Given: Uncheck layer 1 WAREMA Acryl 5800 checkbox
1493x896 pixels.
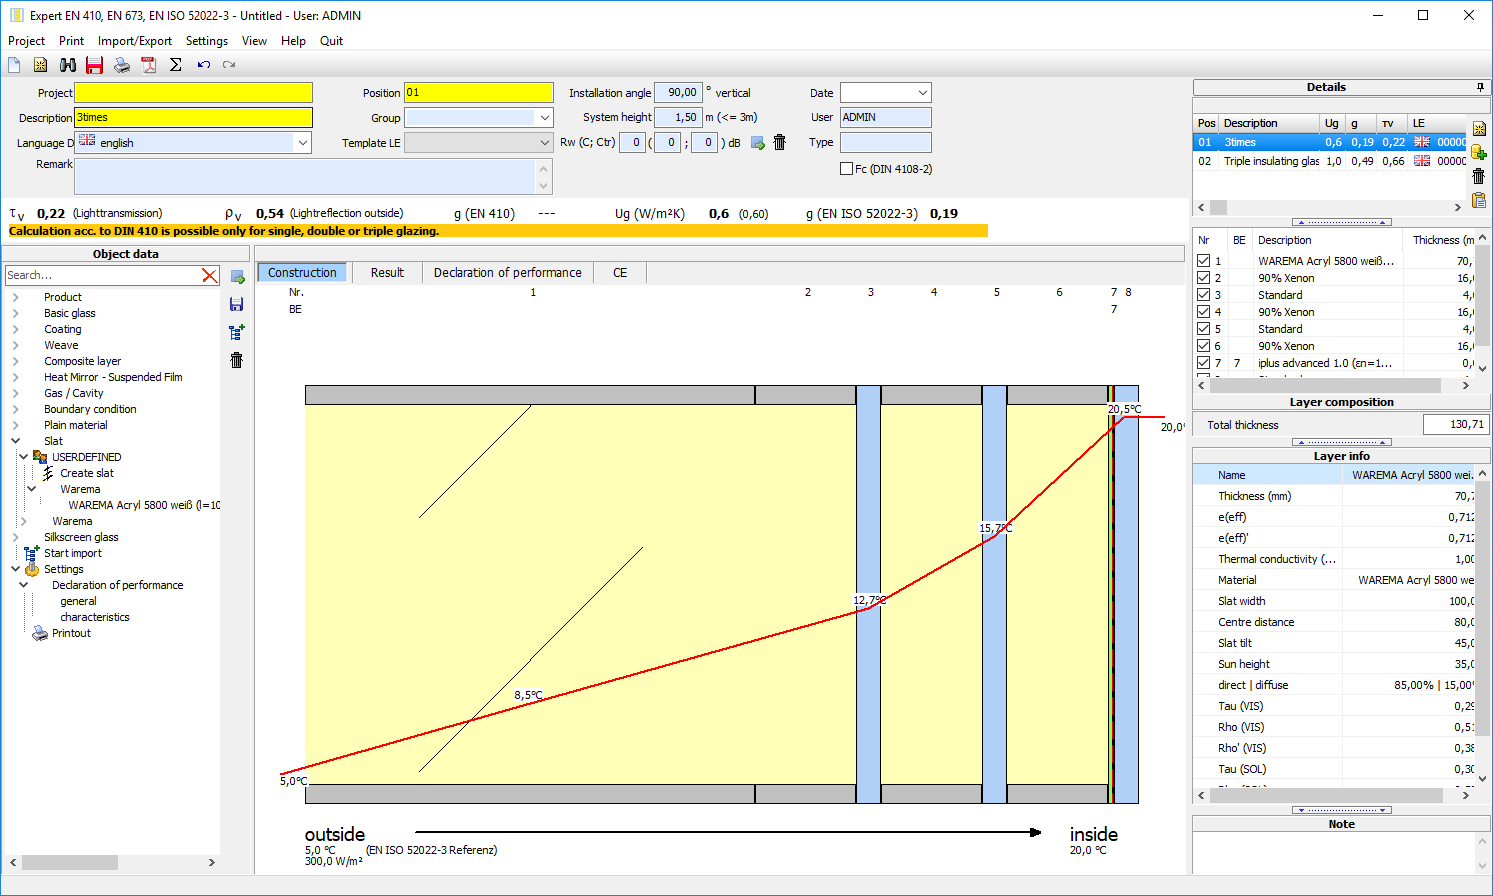Looking at the screenshot, I should [1204, 261].
